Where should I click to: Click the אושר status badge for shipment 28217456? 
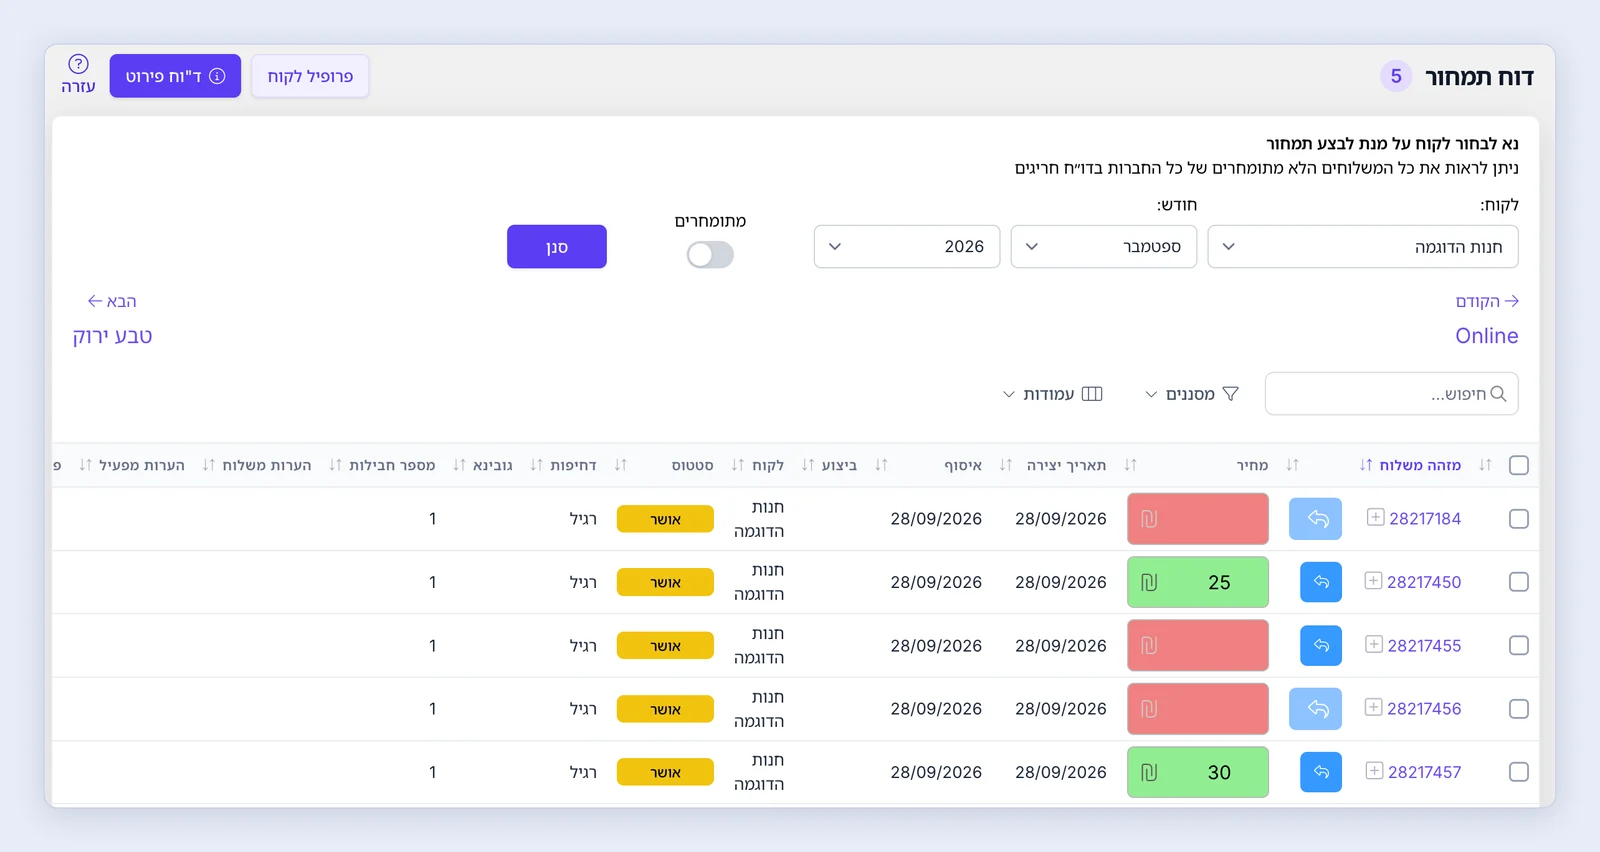665,709
